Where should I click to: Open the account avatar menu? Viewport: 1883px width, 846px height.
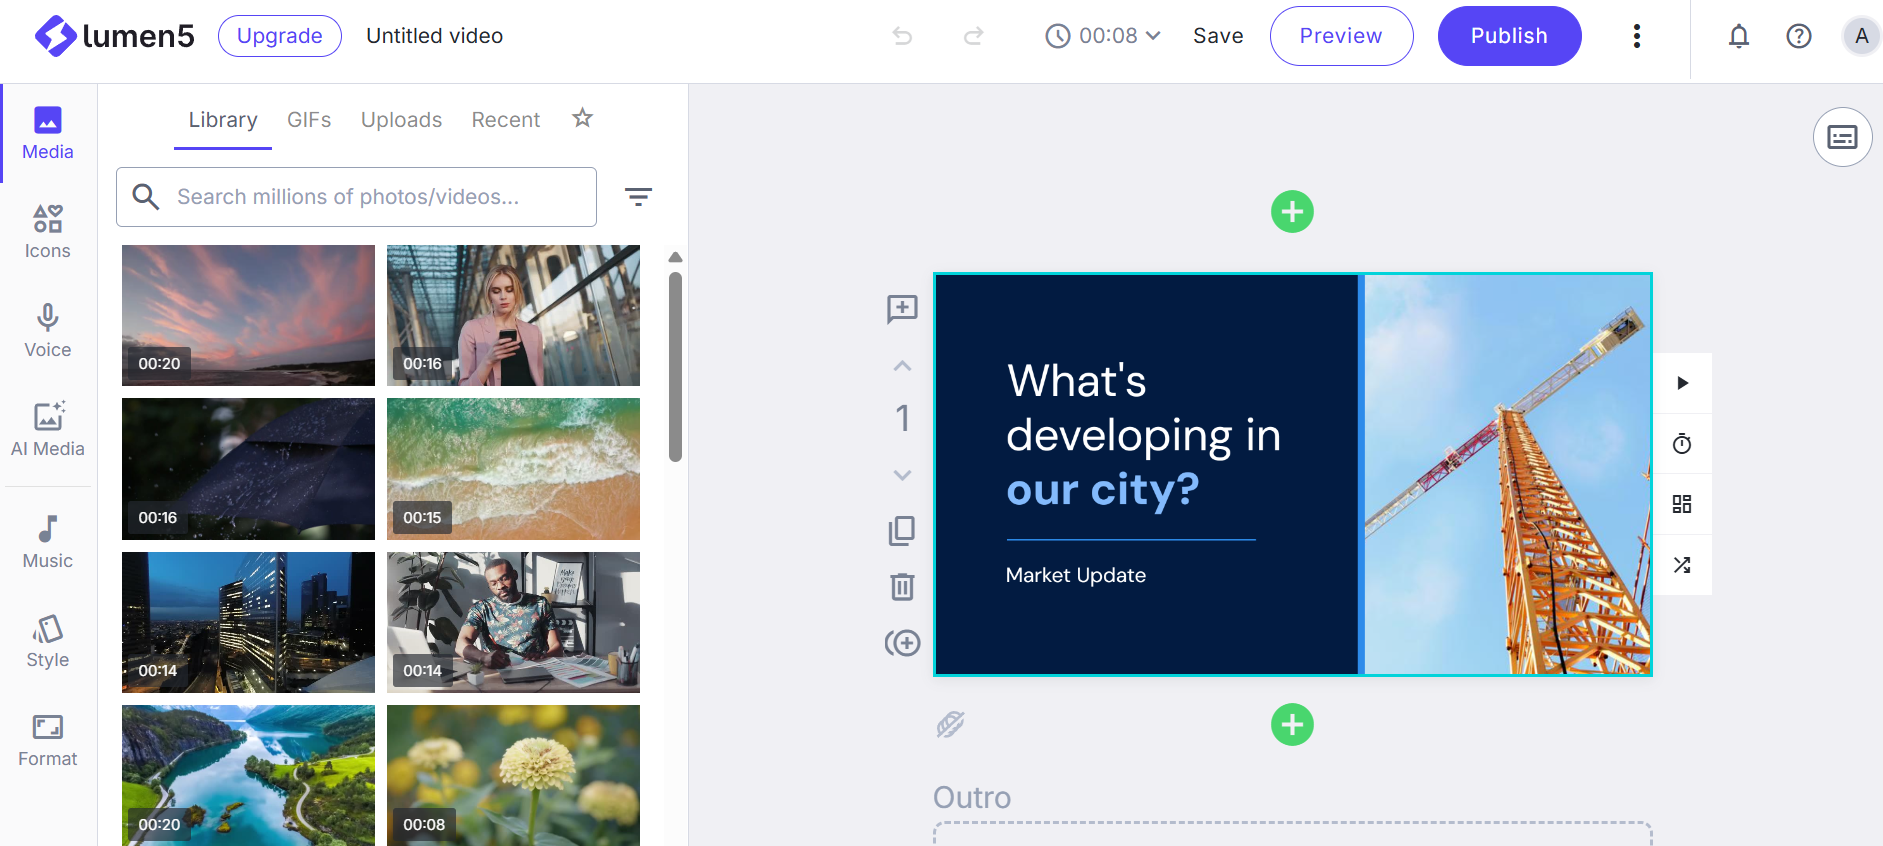pyautogui.click(x=1861, y=36)
